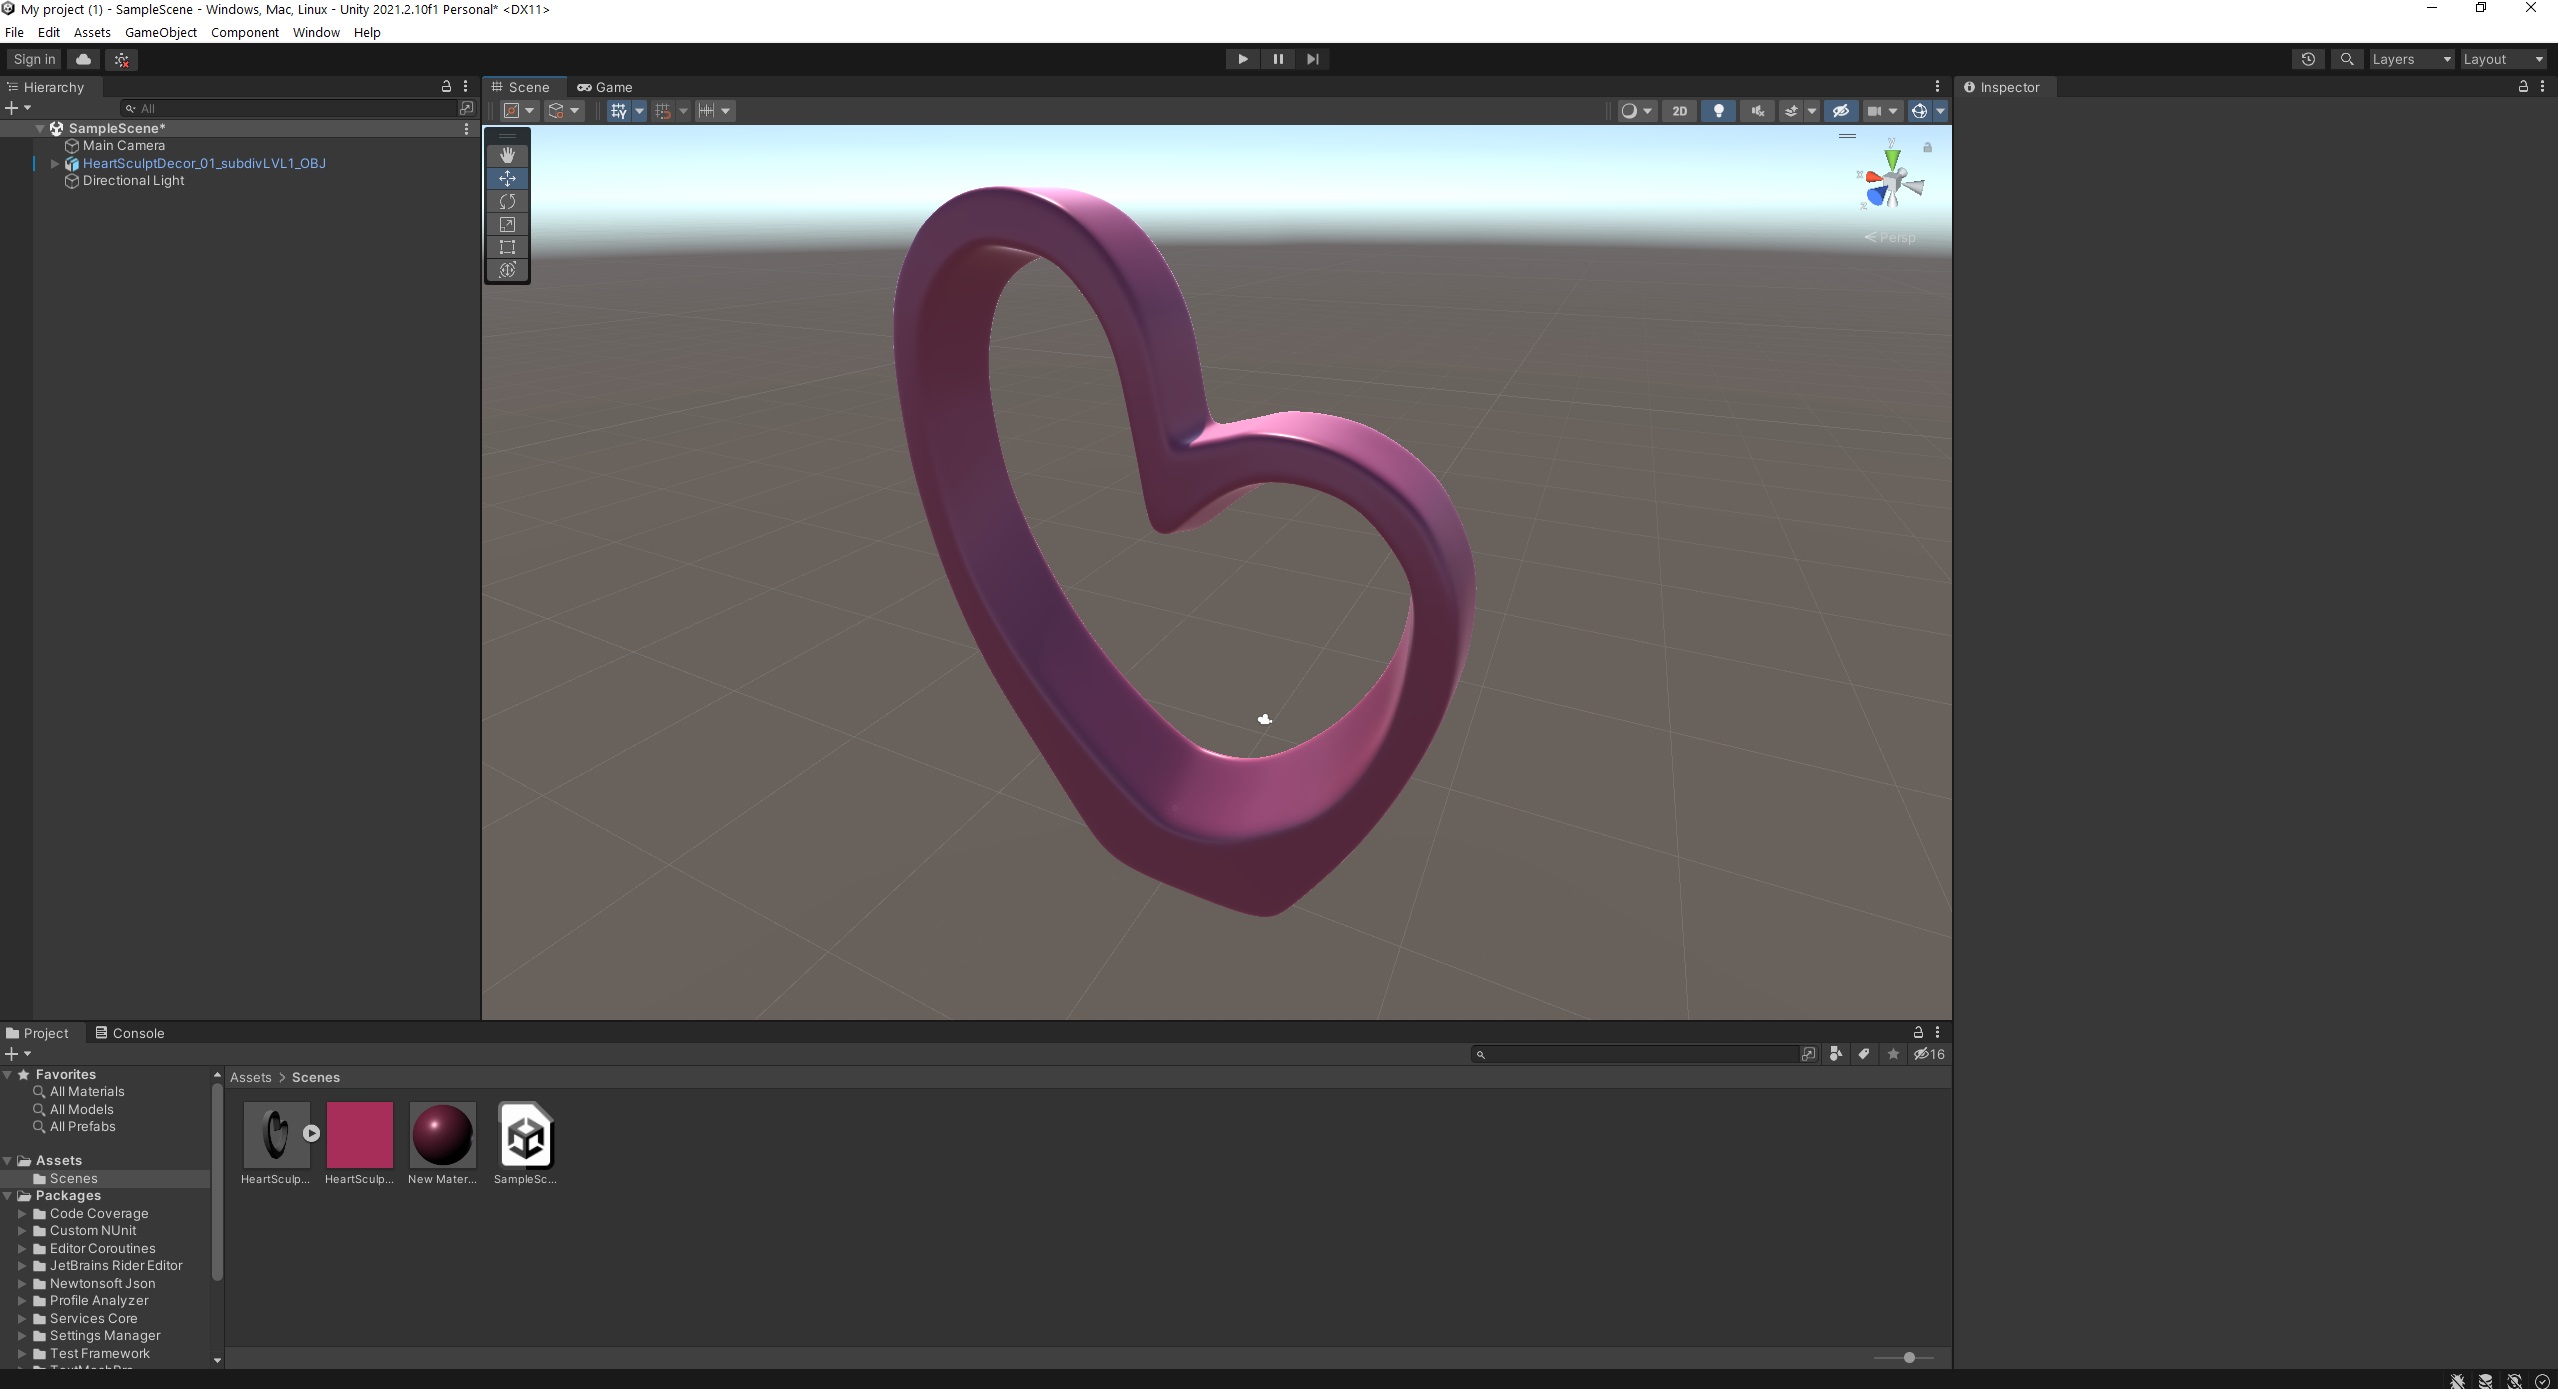
Task: Toggle scene audio mute
Action: (1757, 111)
